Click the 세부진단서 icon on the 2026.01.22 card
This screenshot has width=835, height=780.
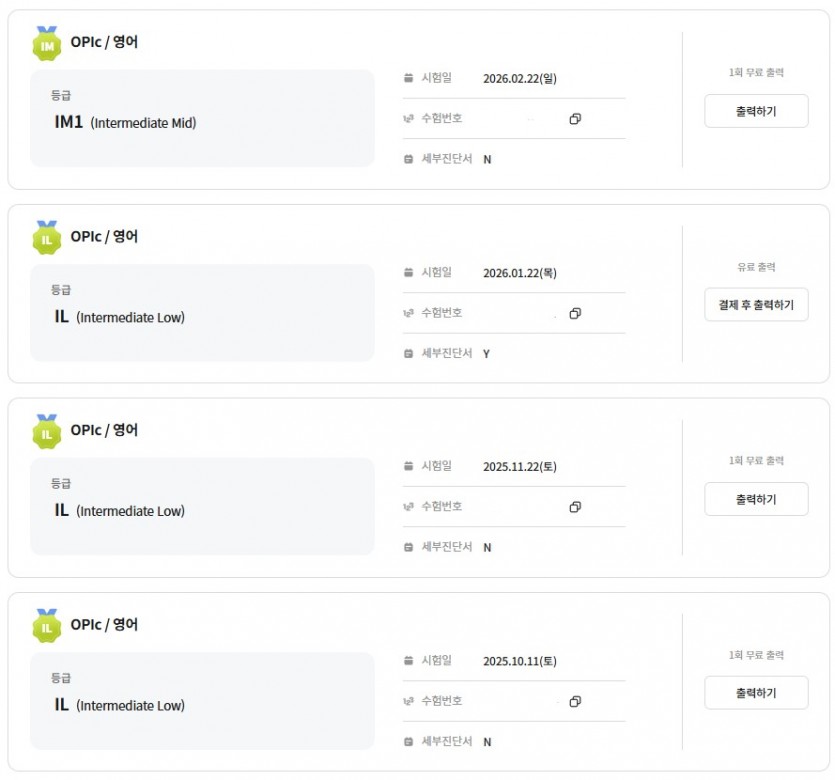[x=408, y=353]
